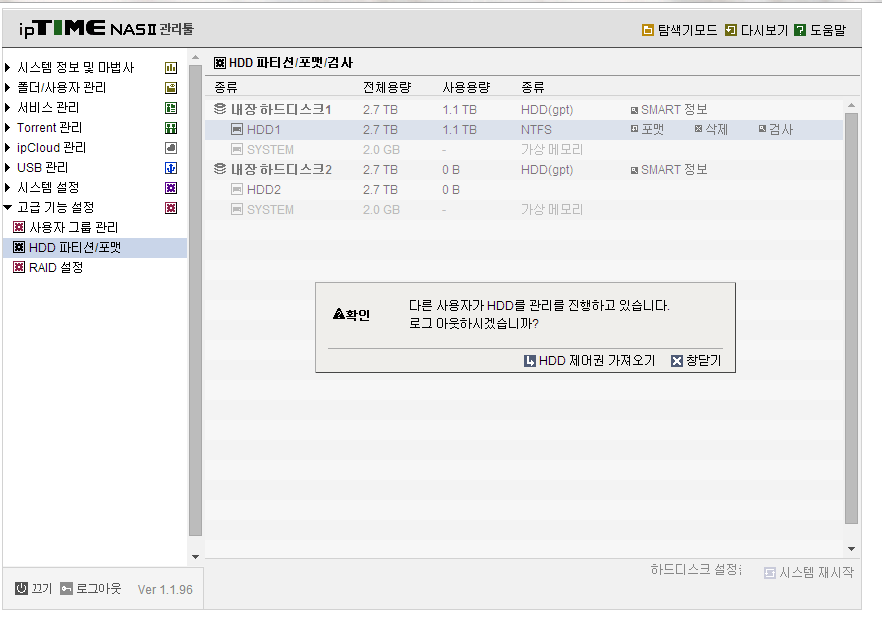Open RAID 설정 page
882x619 pixels.
coord(56,268)
